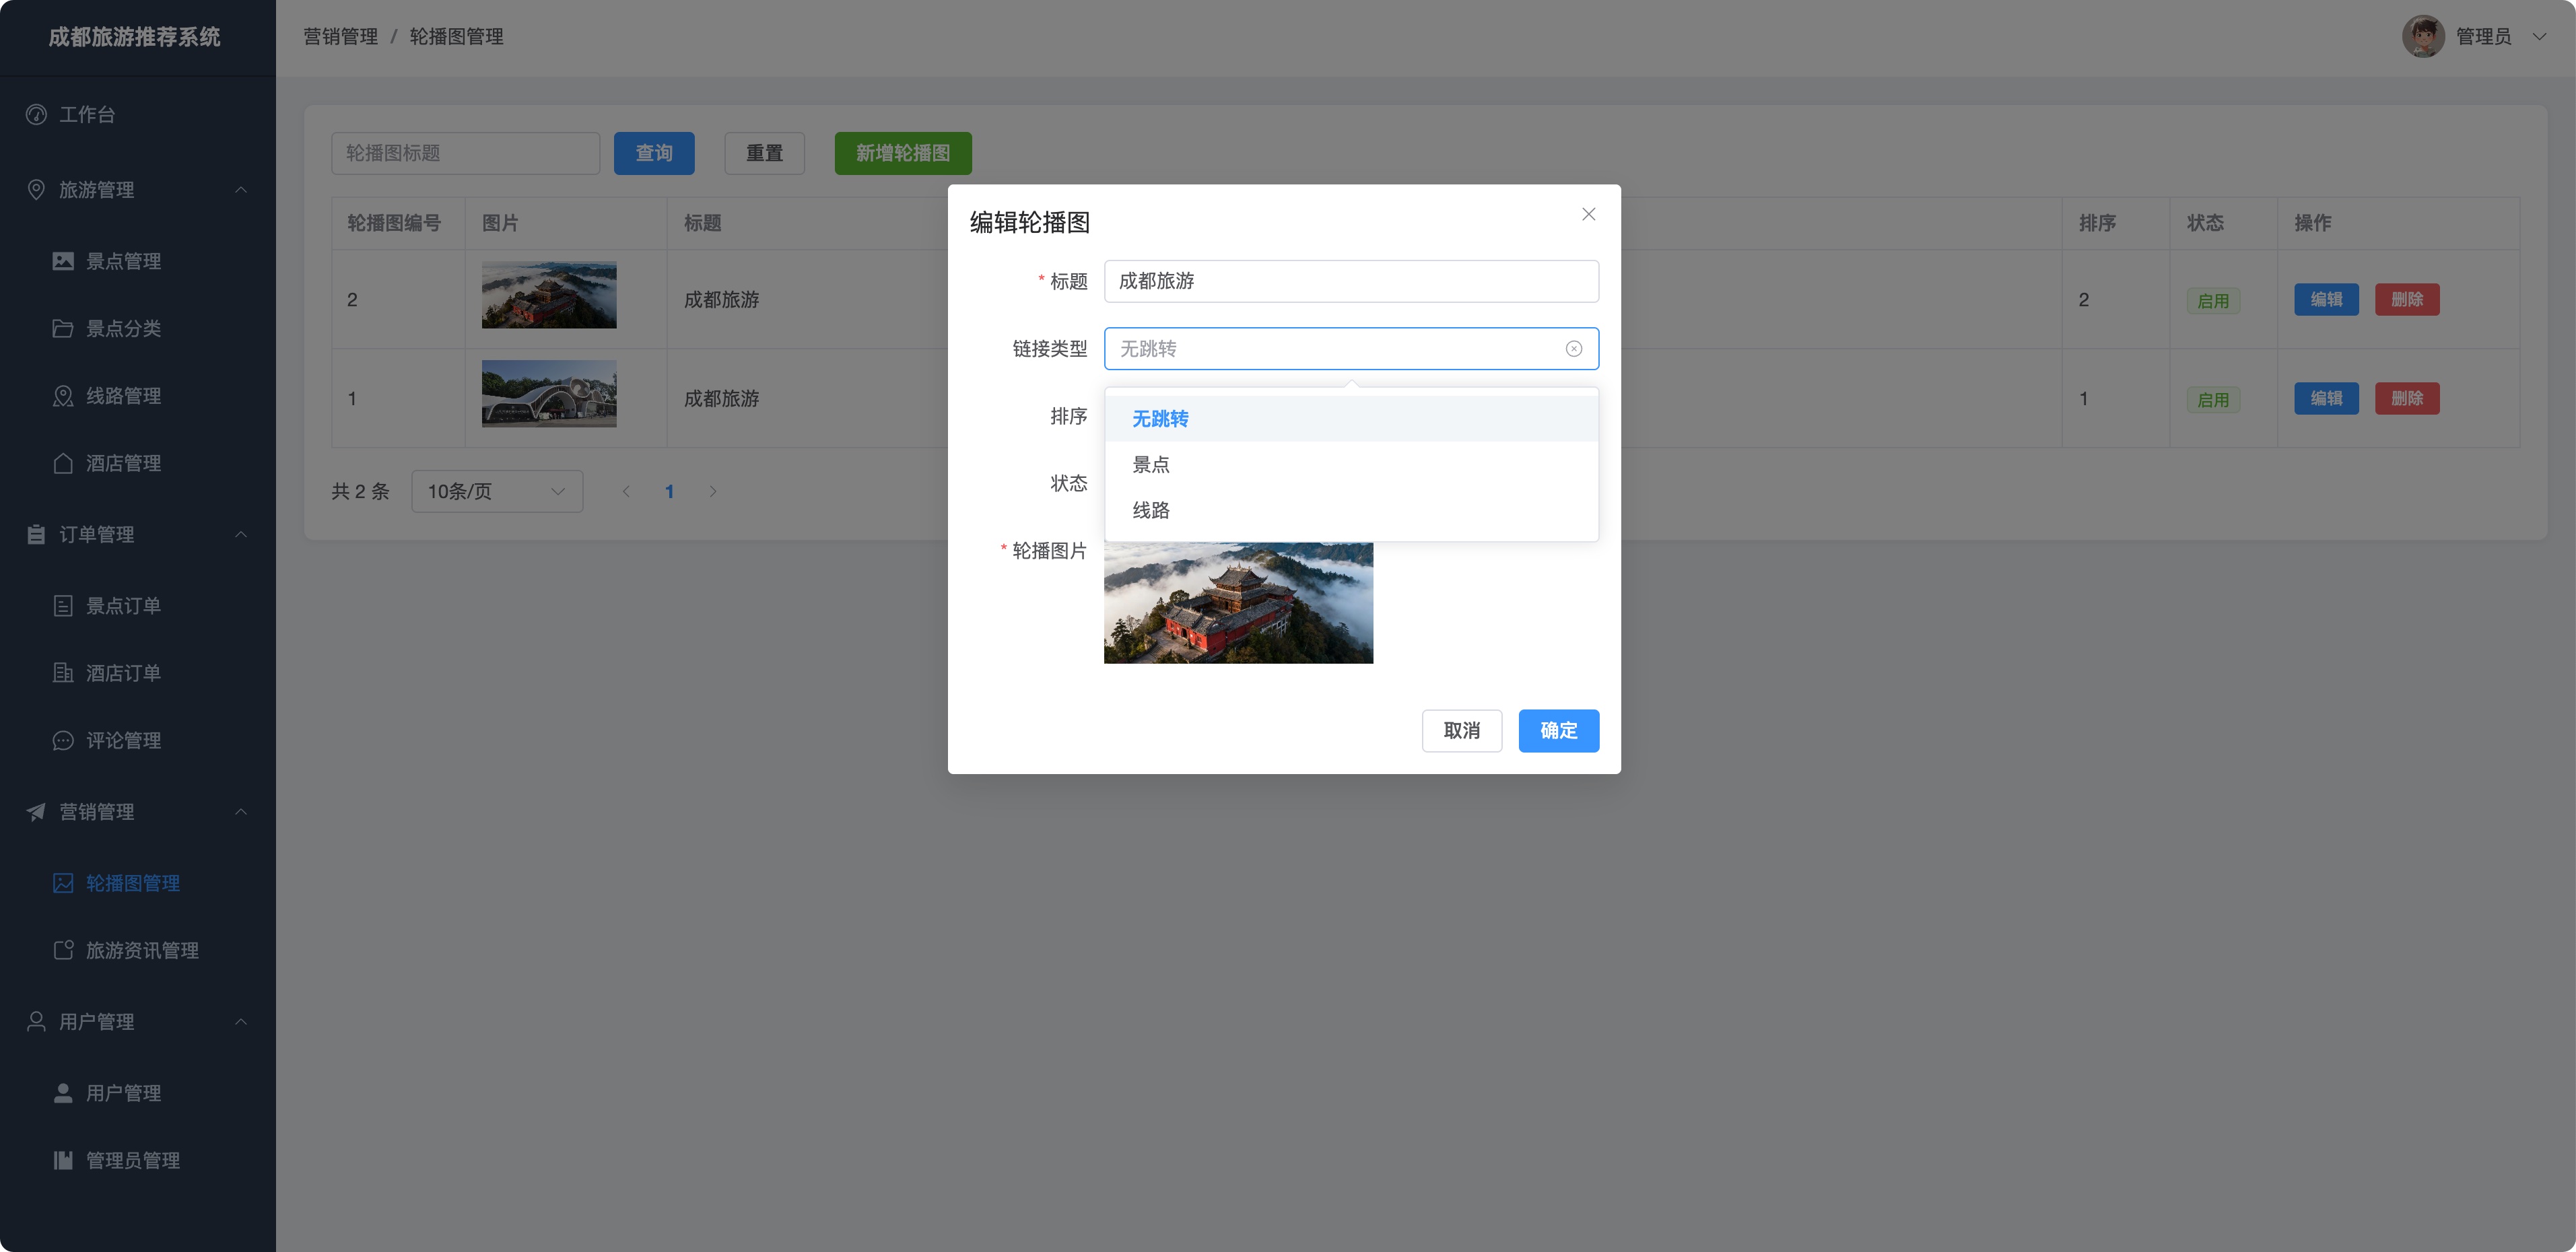Open 线路管理 menu item
This screenshot has height=1252, width=2576.
138,396
